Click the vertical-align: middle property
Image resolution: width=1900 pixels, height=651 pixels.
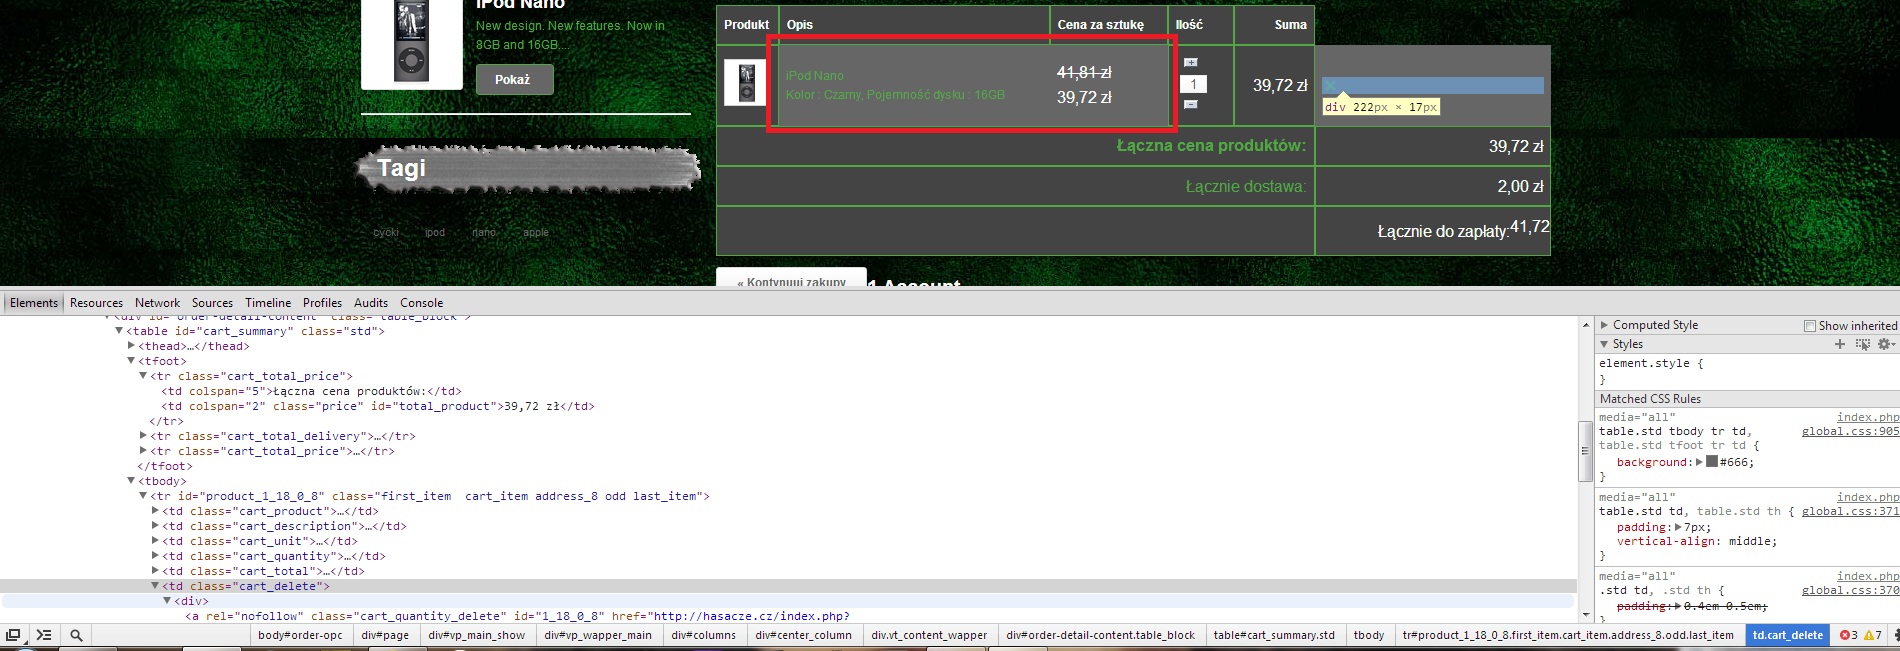coord(1697,541)
